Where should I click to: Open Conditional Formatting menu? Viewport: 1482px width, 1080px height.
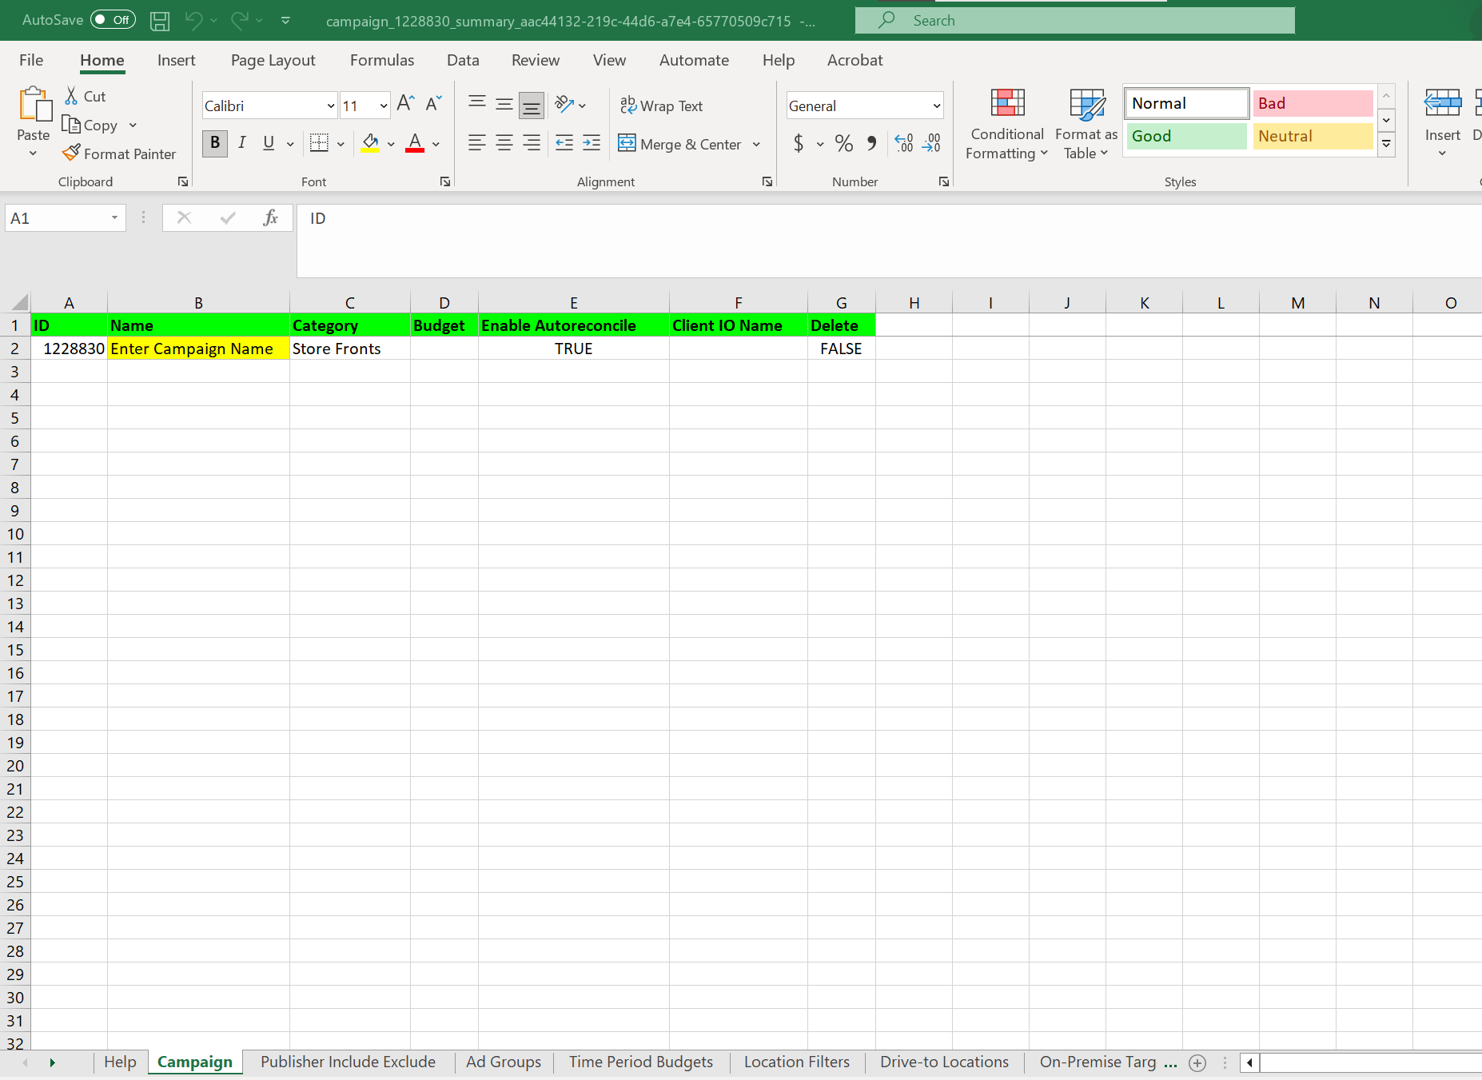pyautogui.click(x=1006, y=124)
